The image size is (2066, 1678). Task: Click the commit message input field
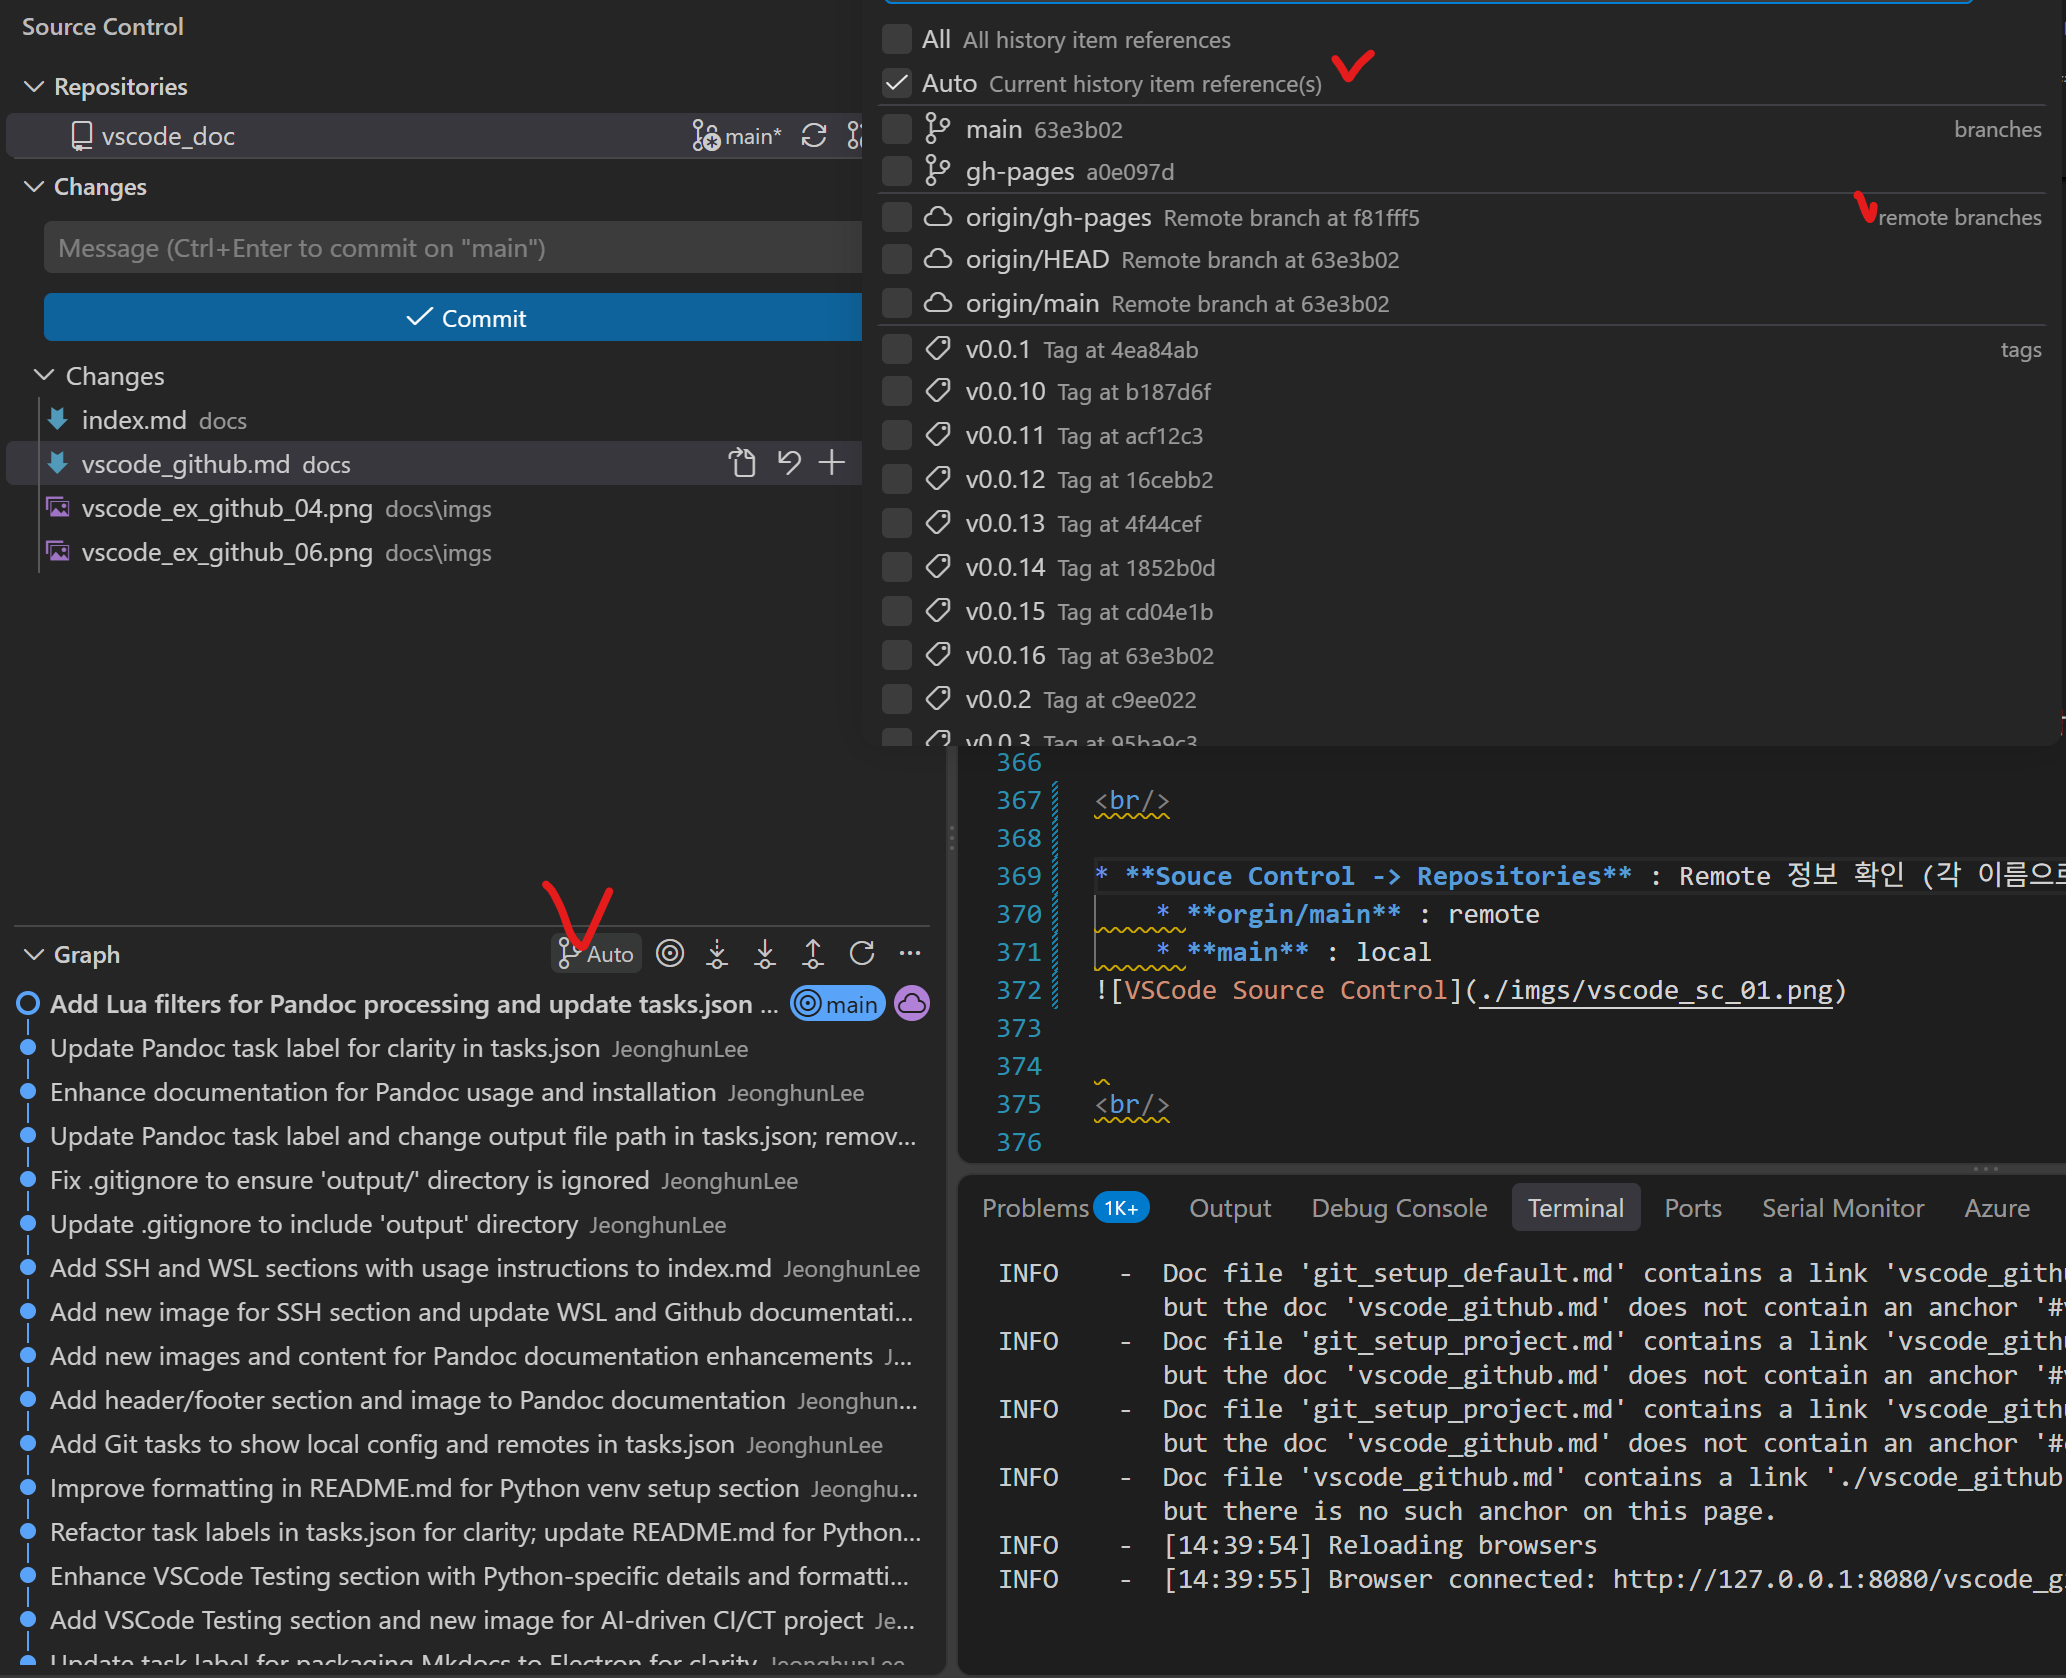click(x=453, y=248)
